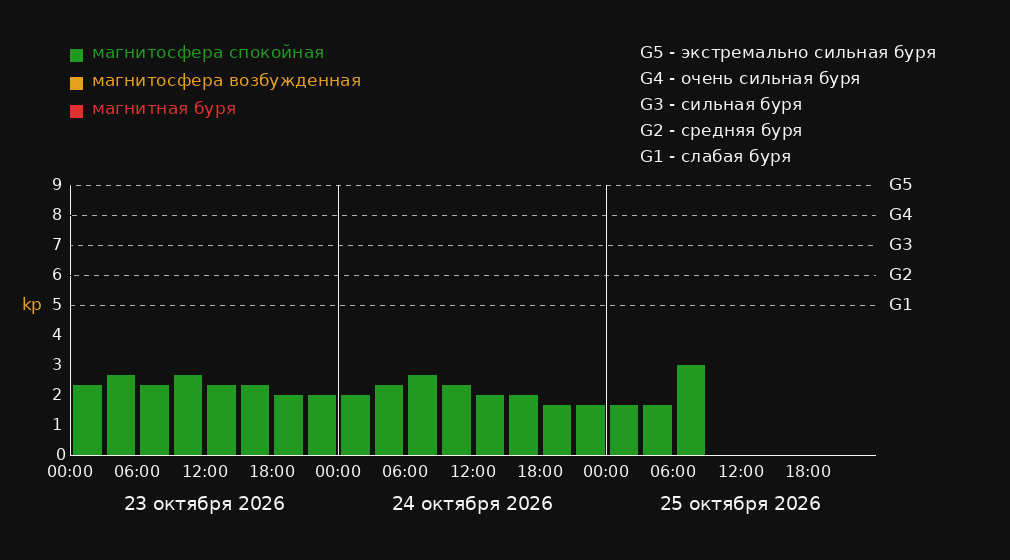Click the line "G5 - экстремально сильная буря"
This screenshot has height=560, width=1010.
pos(788,53)
